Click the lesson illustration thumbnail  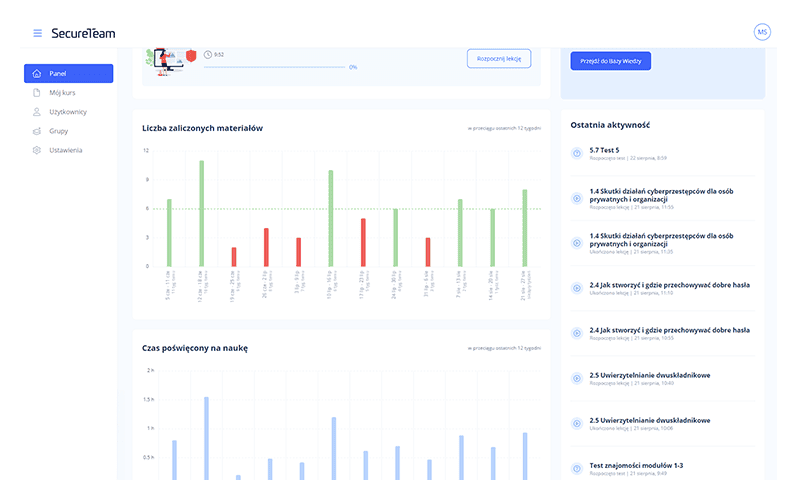point(166,59)
